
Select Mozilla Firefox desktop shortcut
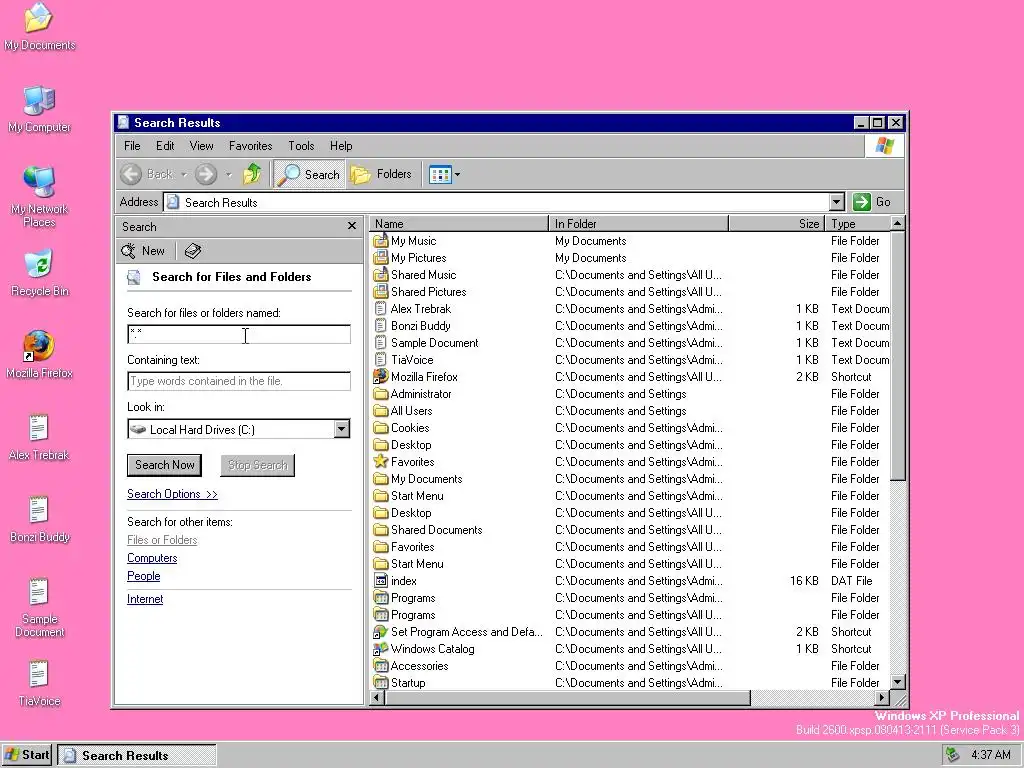(x=39, y=355)
